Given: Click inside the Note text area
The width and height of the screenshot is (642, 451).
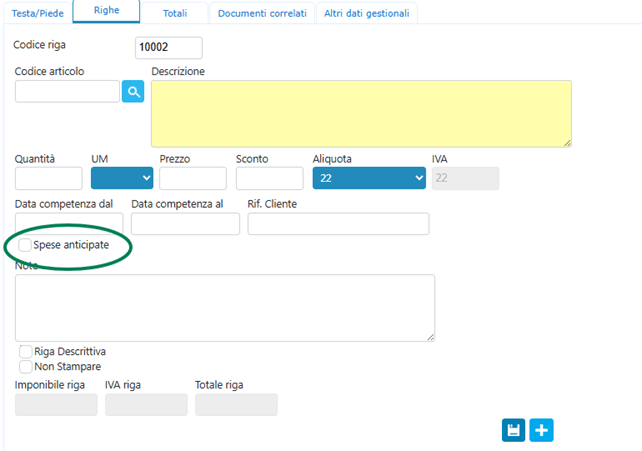Looking at the screenshot, I should click(225, 308).
